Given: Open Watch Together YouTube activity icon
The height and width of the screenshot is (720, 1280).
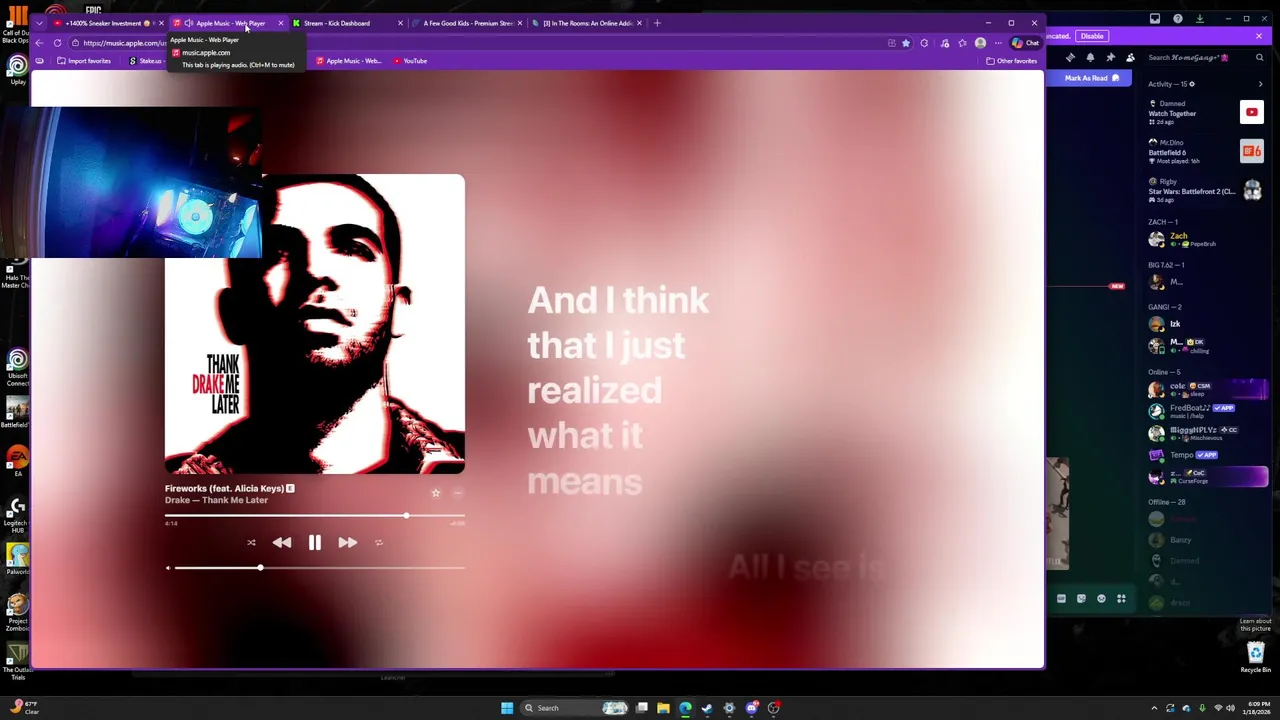Looking at the screenshot, I should click(x=1252, y=112).
